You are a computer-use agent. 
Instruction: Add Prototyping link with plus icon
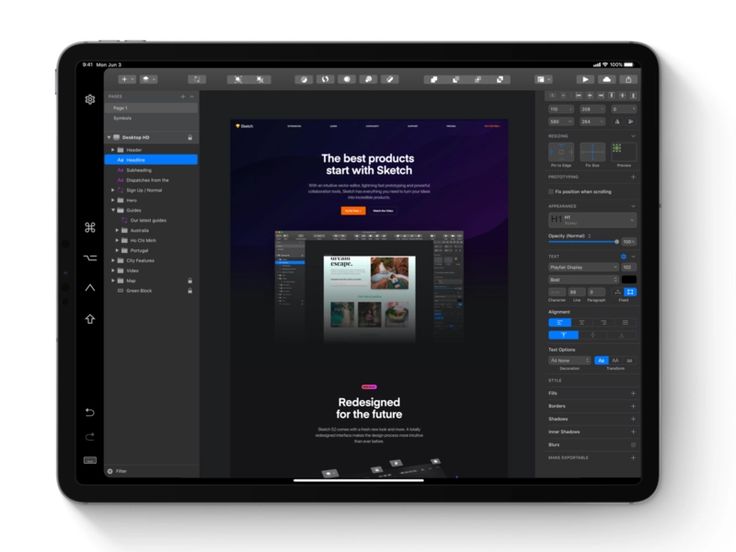coord(633,177)
